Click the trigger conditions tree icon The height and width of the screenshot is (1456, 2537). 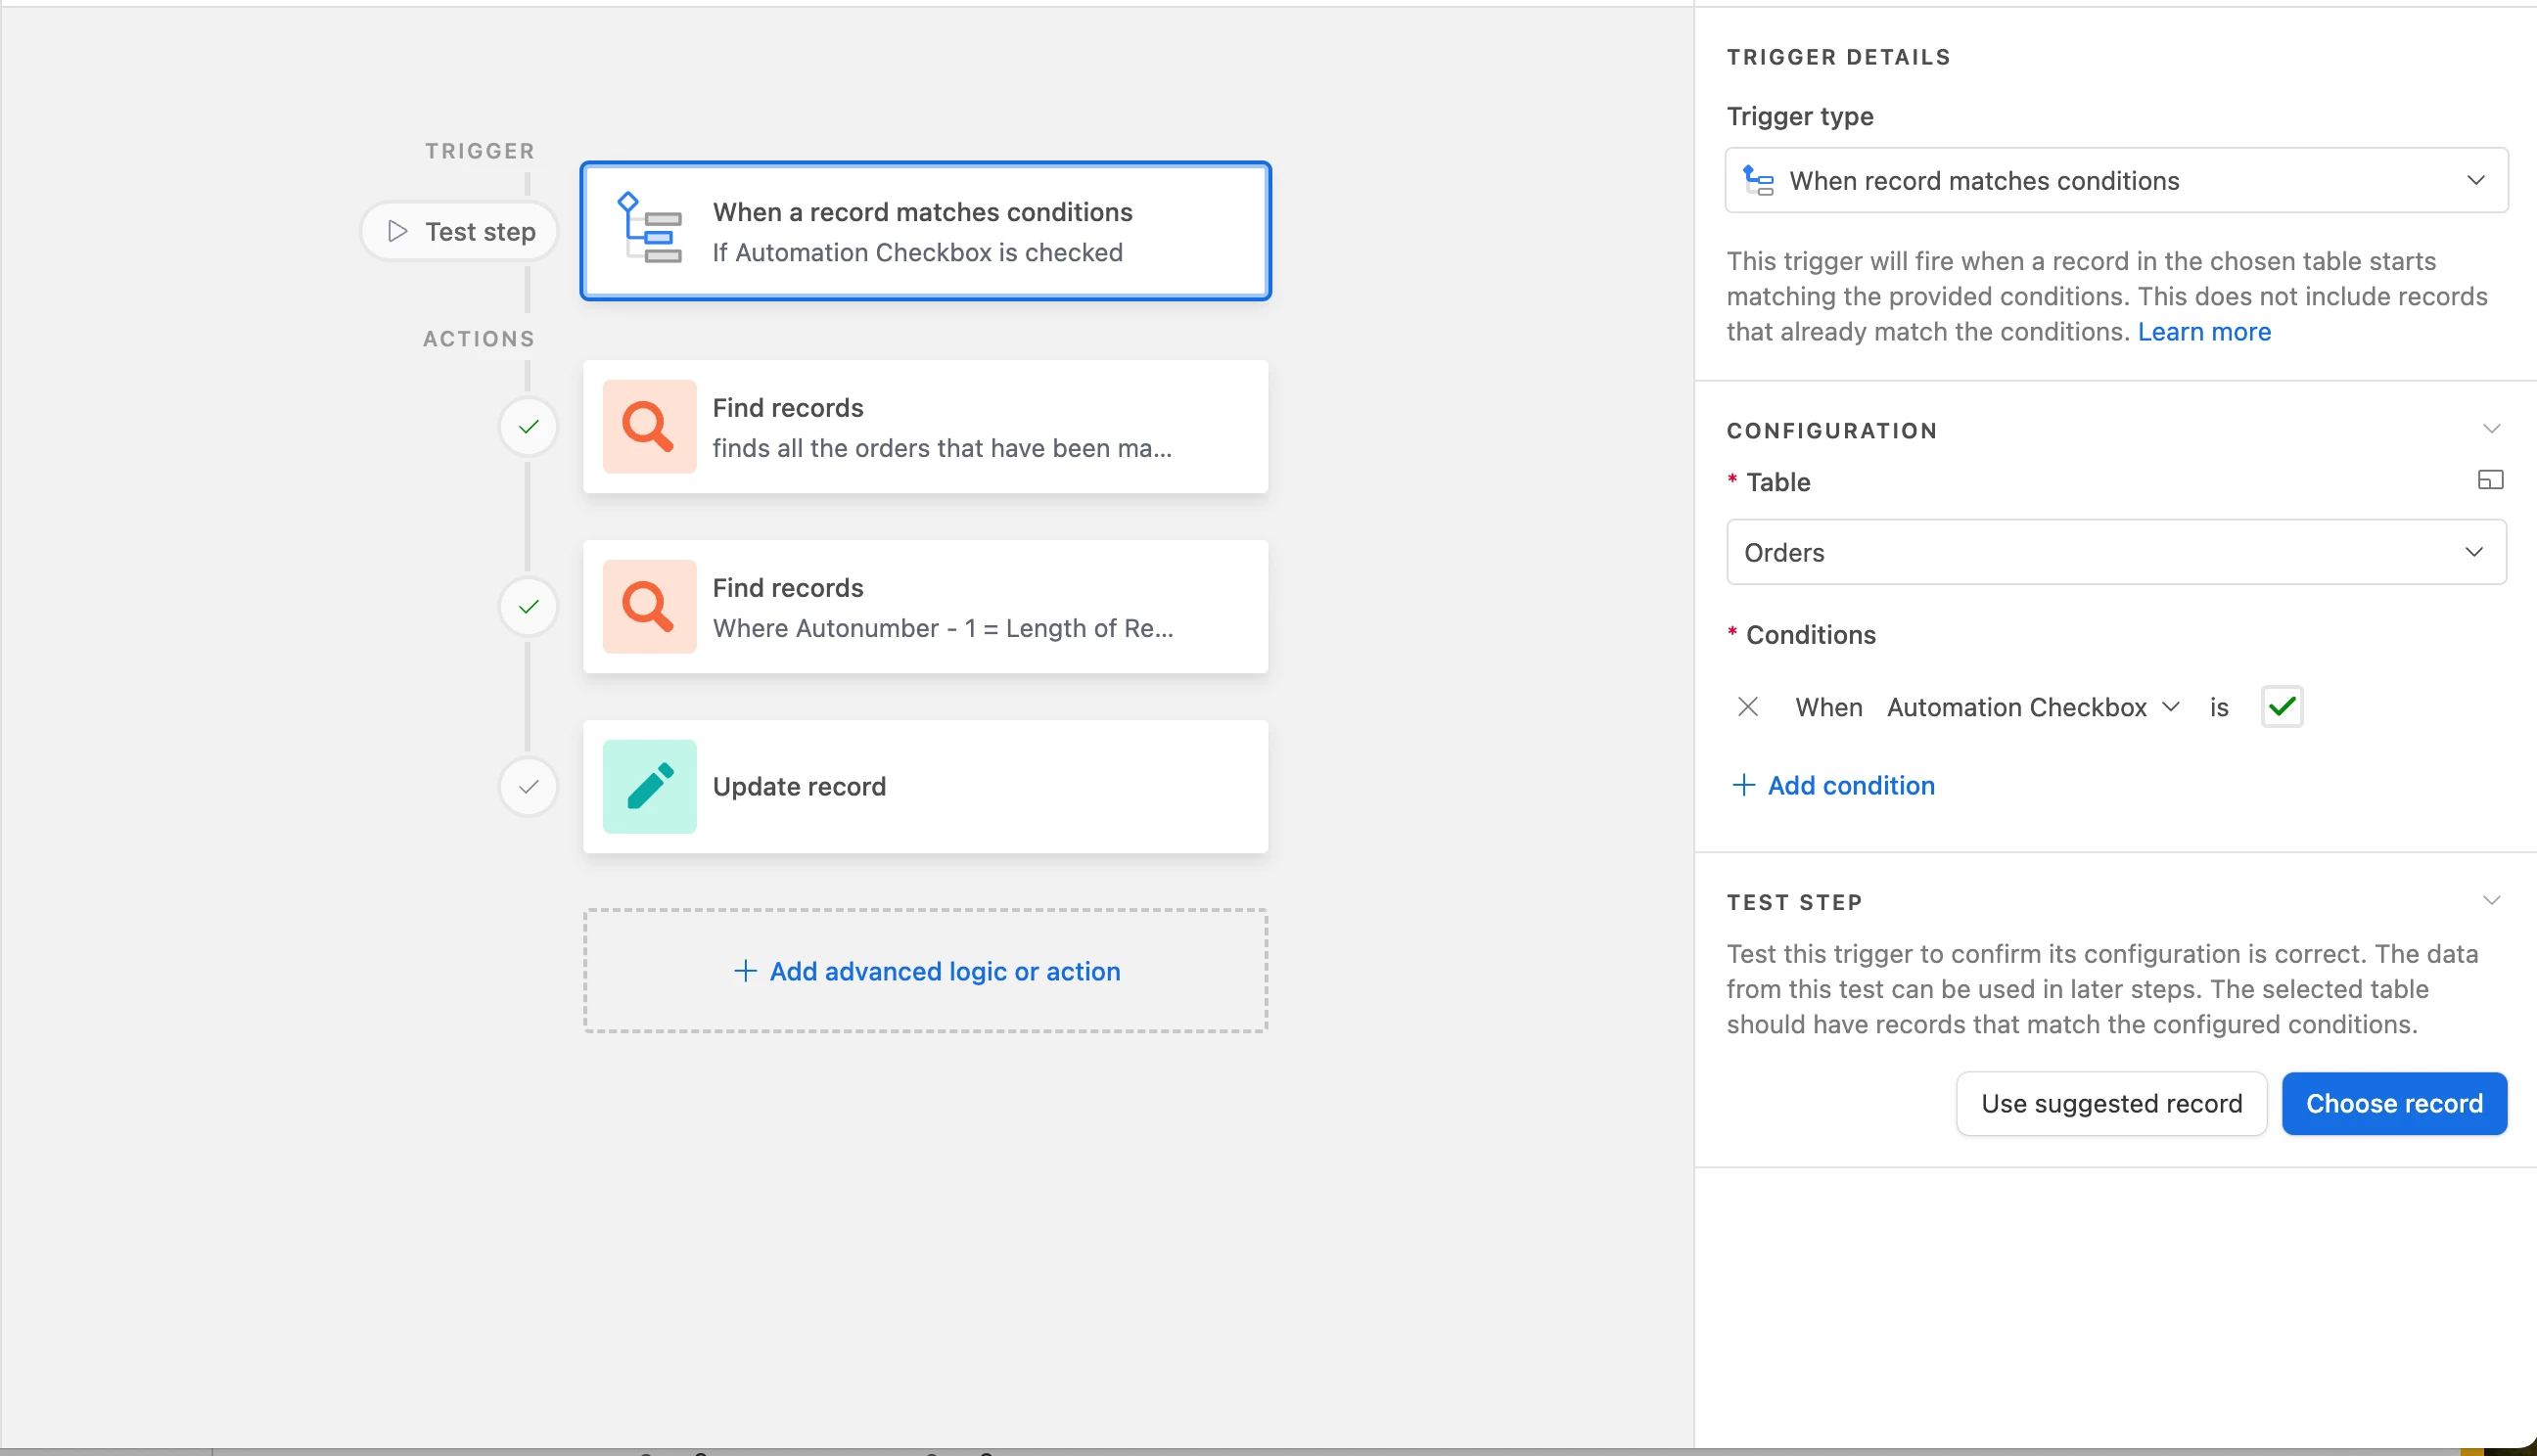coord(649,229)
